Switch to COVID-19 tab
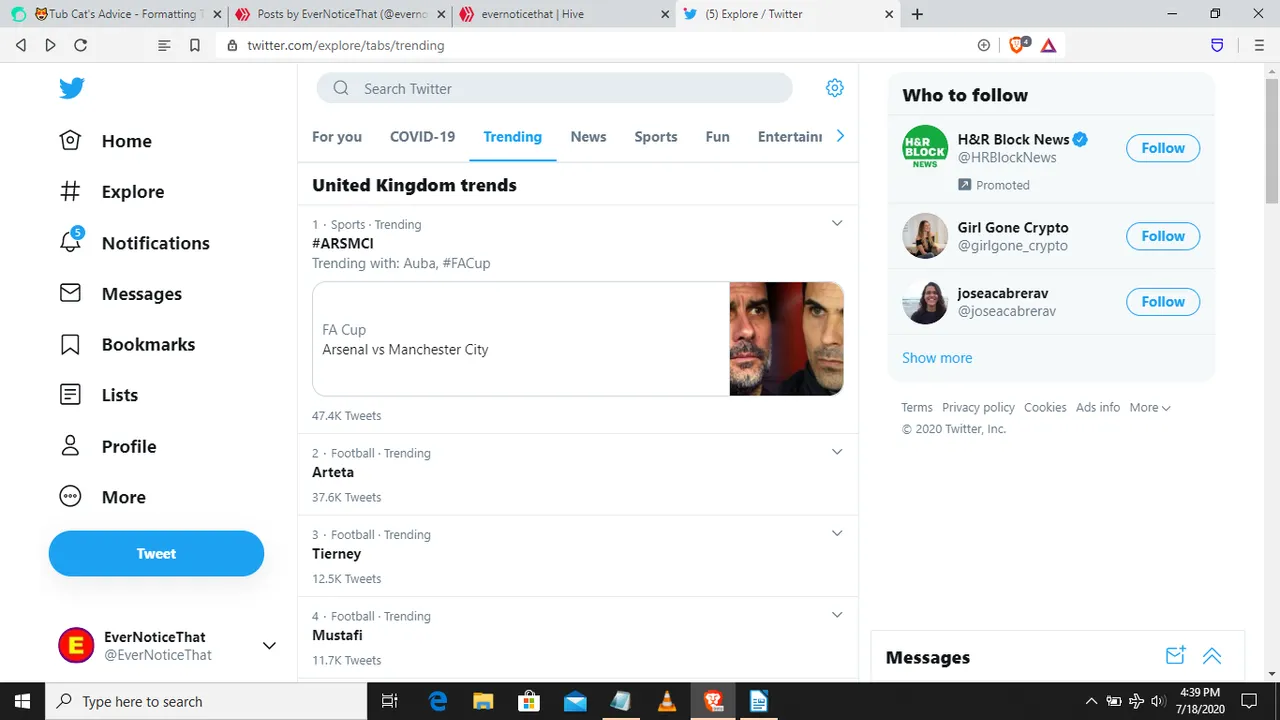This screenshot has height=720, width=1280. (x=422, y=137)
